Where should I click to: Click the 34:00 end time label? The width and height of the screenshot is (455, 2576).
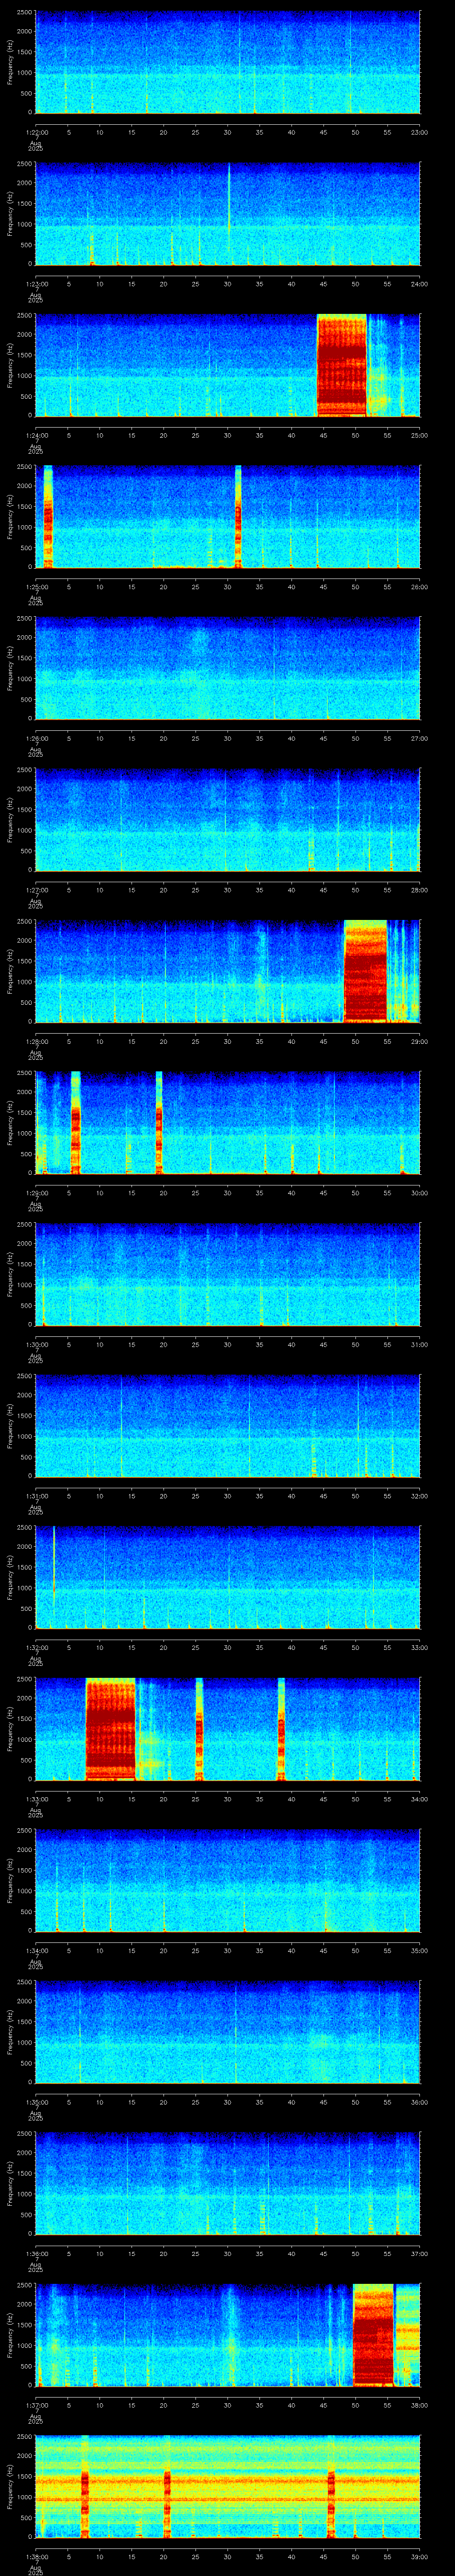pos(419,1799)
